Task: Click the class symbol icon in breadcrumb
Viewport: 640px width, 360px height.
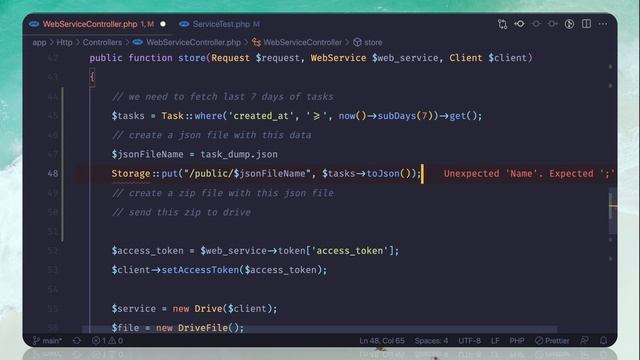Action: (x=256, y=42)
